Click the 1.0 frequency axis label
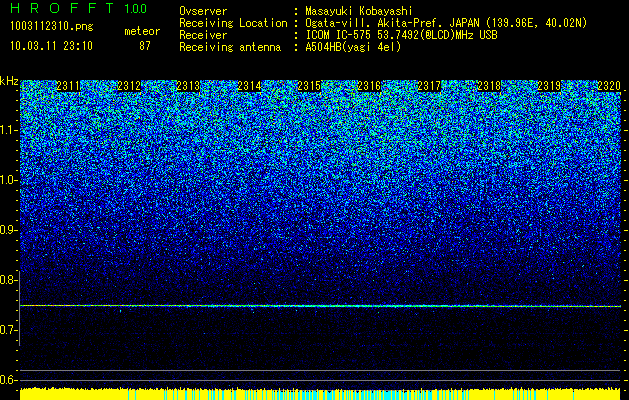 point(8,180)
